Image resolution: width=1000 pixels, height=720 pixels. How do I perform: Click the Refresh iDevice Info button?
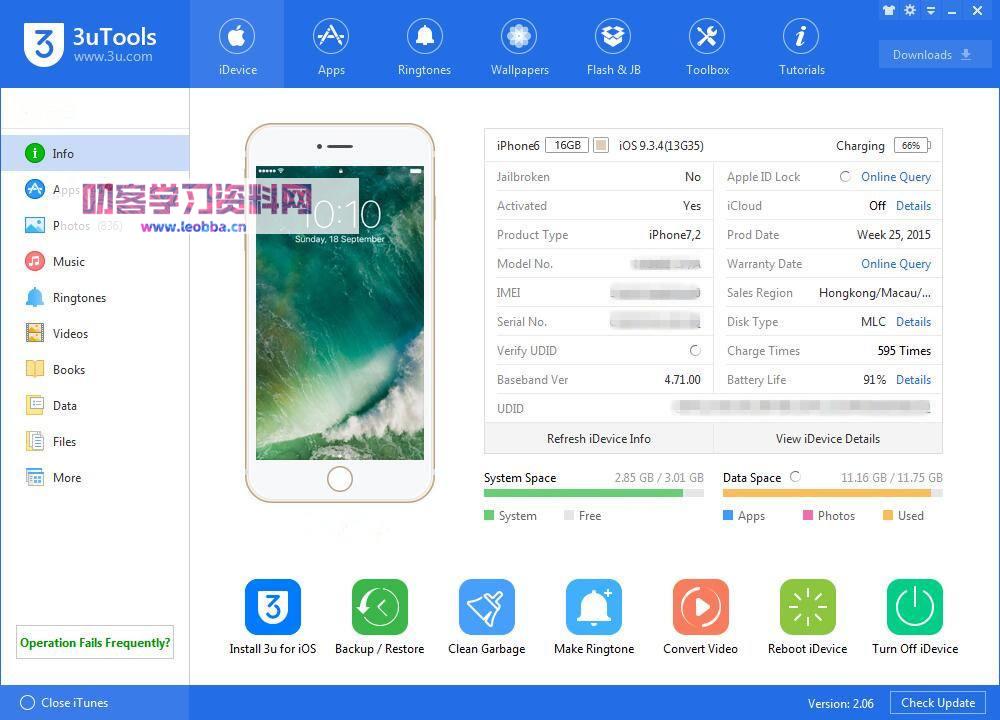[598, 439]
